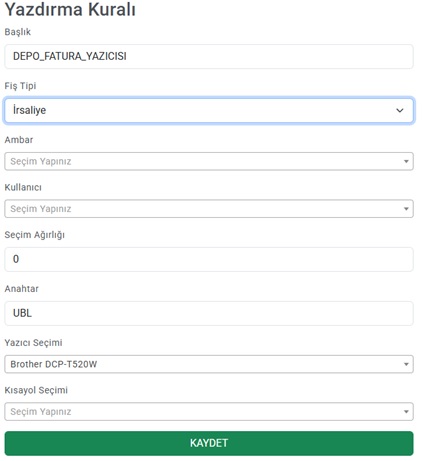Screen dimensions: 422x461
Task: Click the Anahtar field containing UBL
Action: [x=209, y=313]
